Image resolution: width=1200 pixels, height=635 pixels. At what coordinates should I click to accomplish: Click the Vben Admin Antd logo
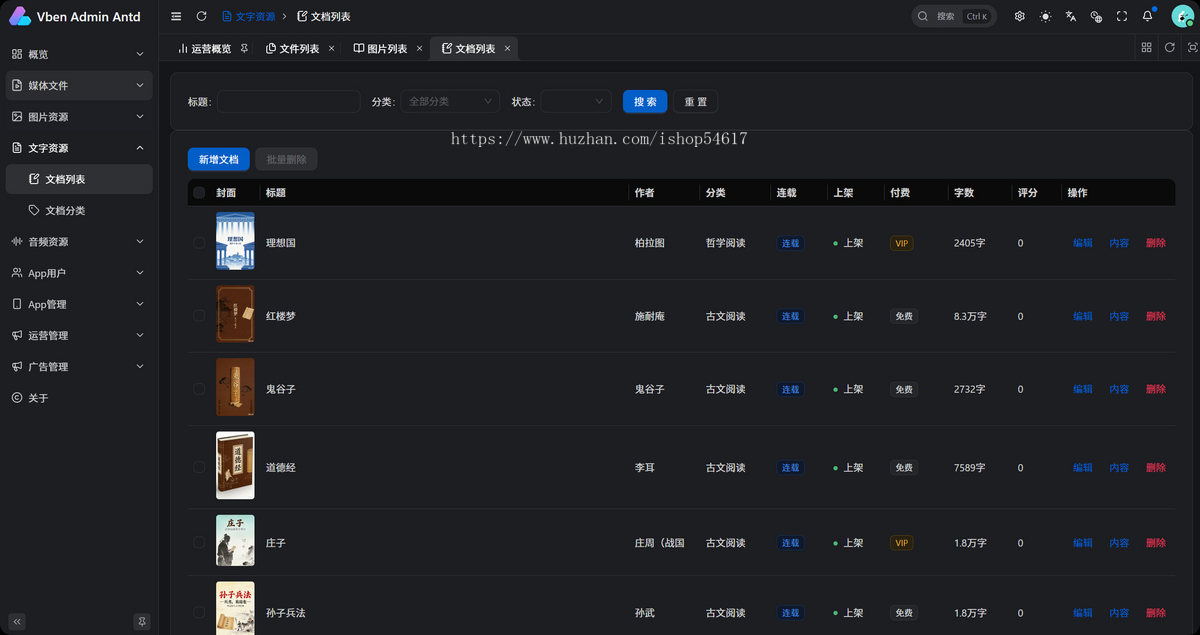[x=75, y=16]
